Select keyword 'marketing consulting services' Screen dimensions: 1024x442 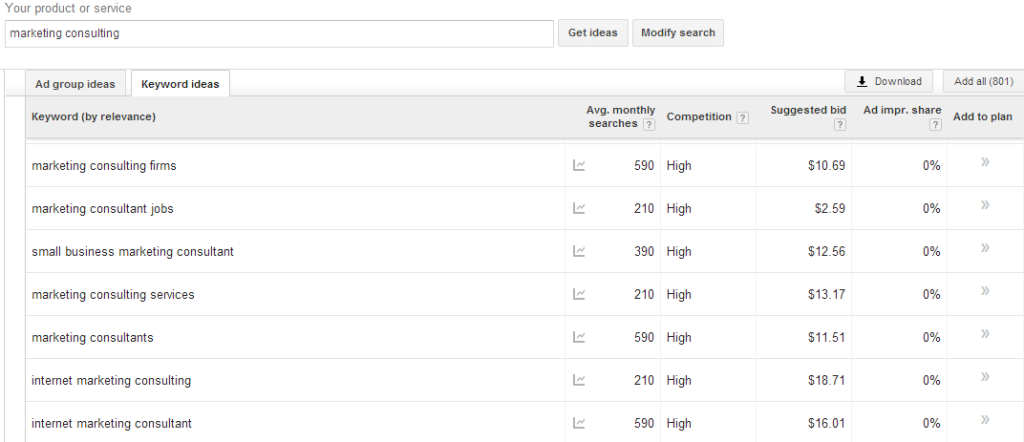point(113,295)
